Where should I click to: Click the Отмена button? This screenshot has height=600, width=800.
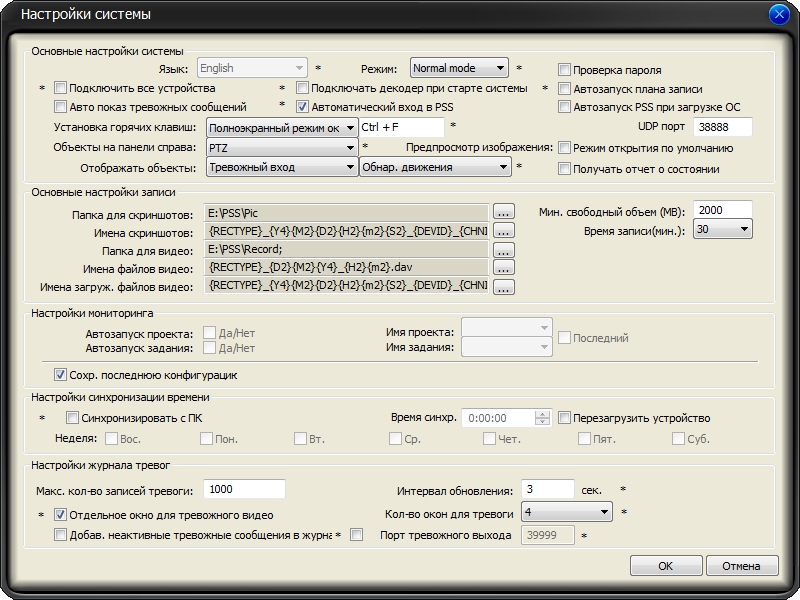741,566
